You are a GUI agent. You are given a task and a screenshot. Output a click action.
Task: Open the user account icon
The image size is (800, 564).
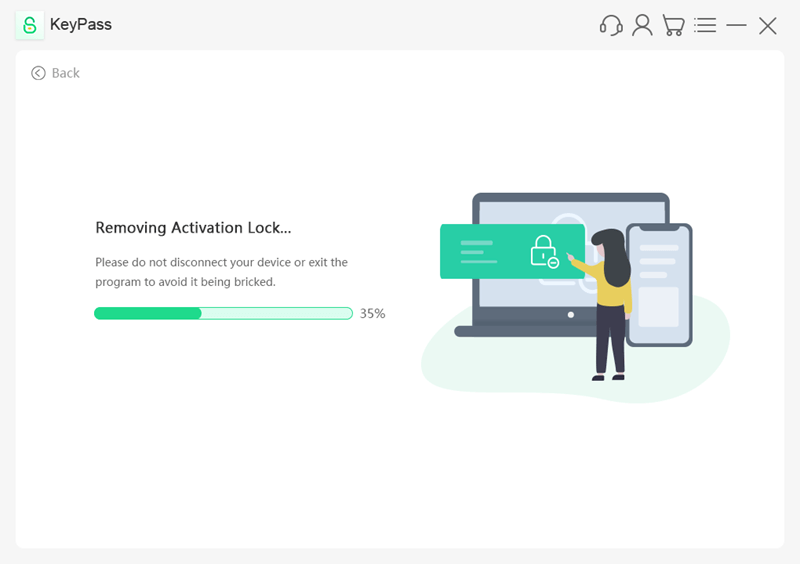click(642, 25)
